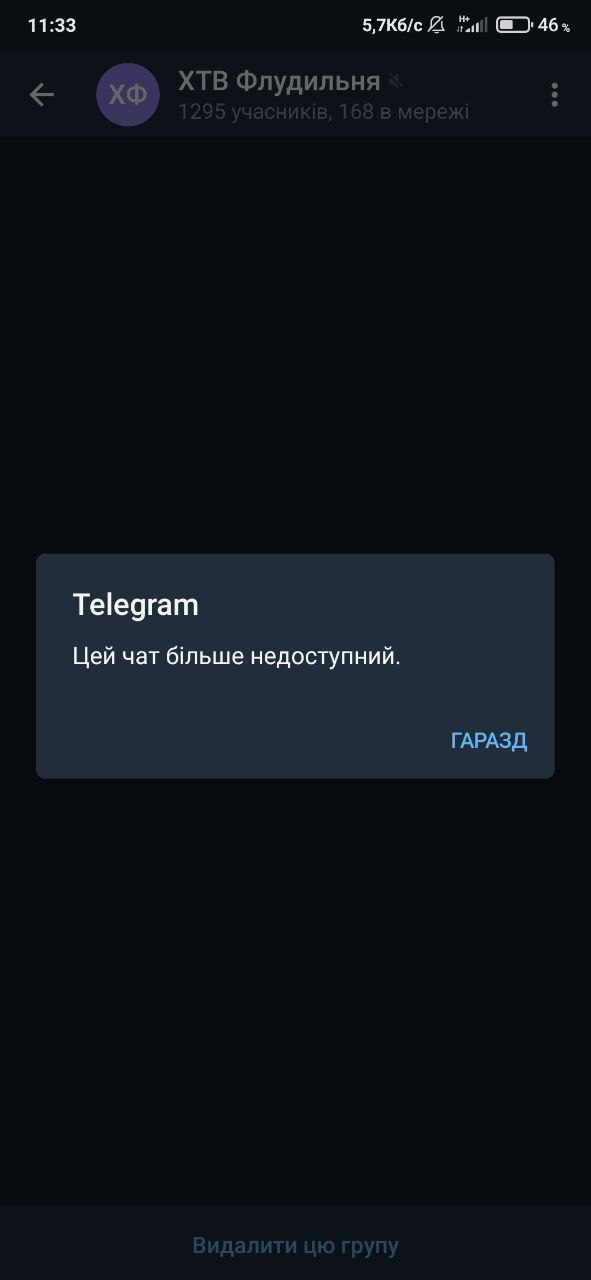Screen dimensions: 591x1280
Task: Tap the battery icon in status bar
Action: (513, 25)
